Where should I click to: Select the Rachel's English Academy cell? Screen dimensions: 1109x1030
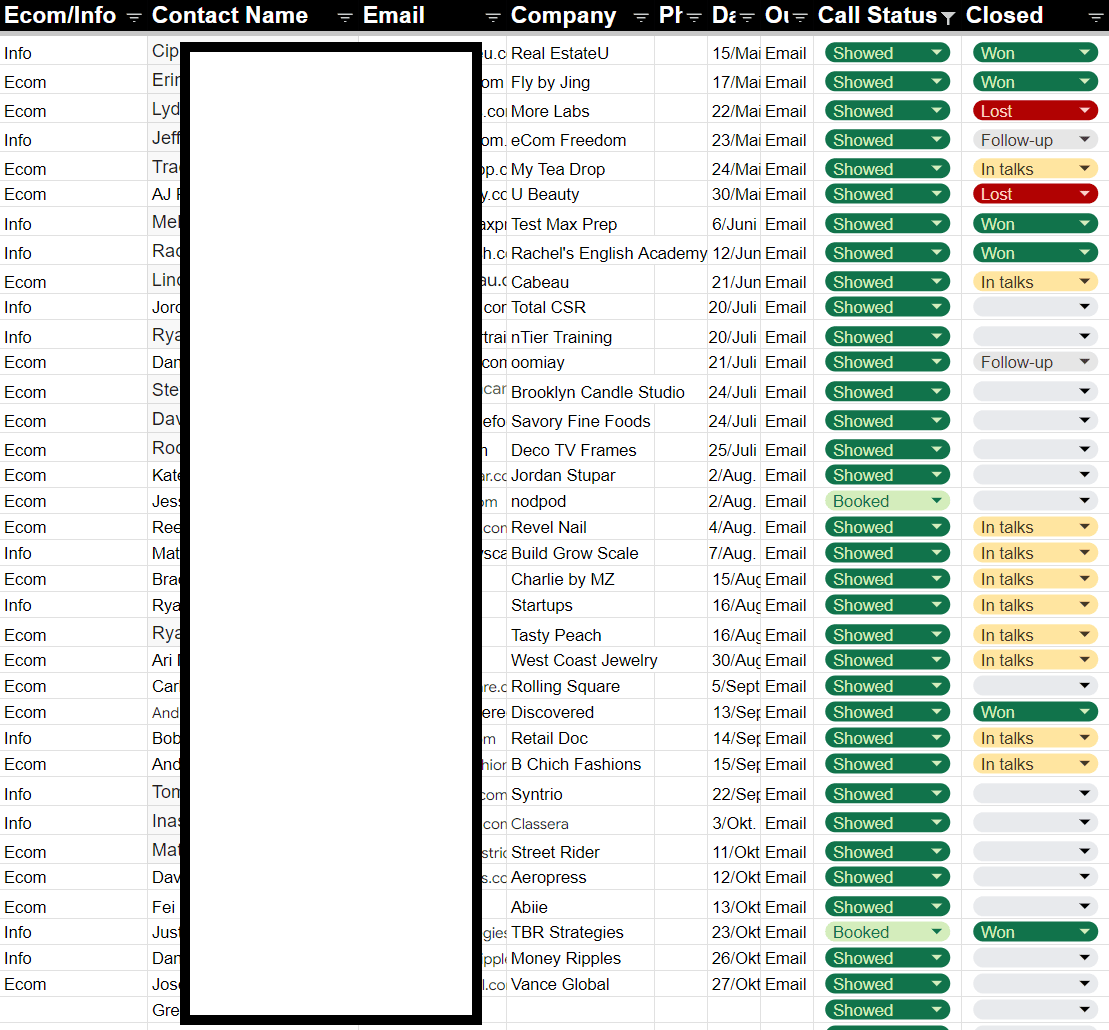(x=607, y=253)
